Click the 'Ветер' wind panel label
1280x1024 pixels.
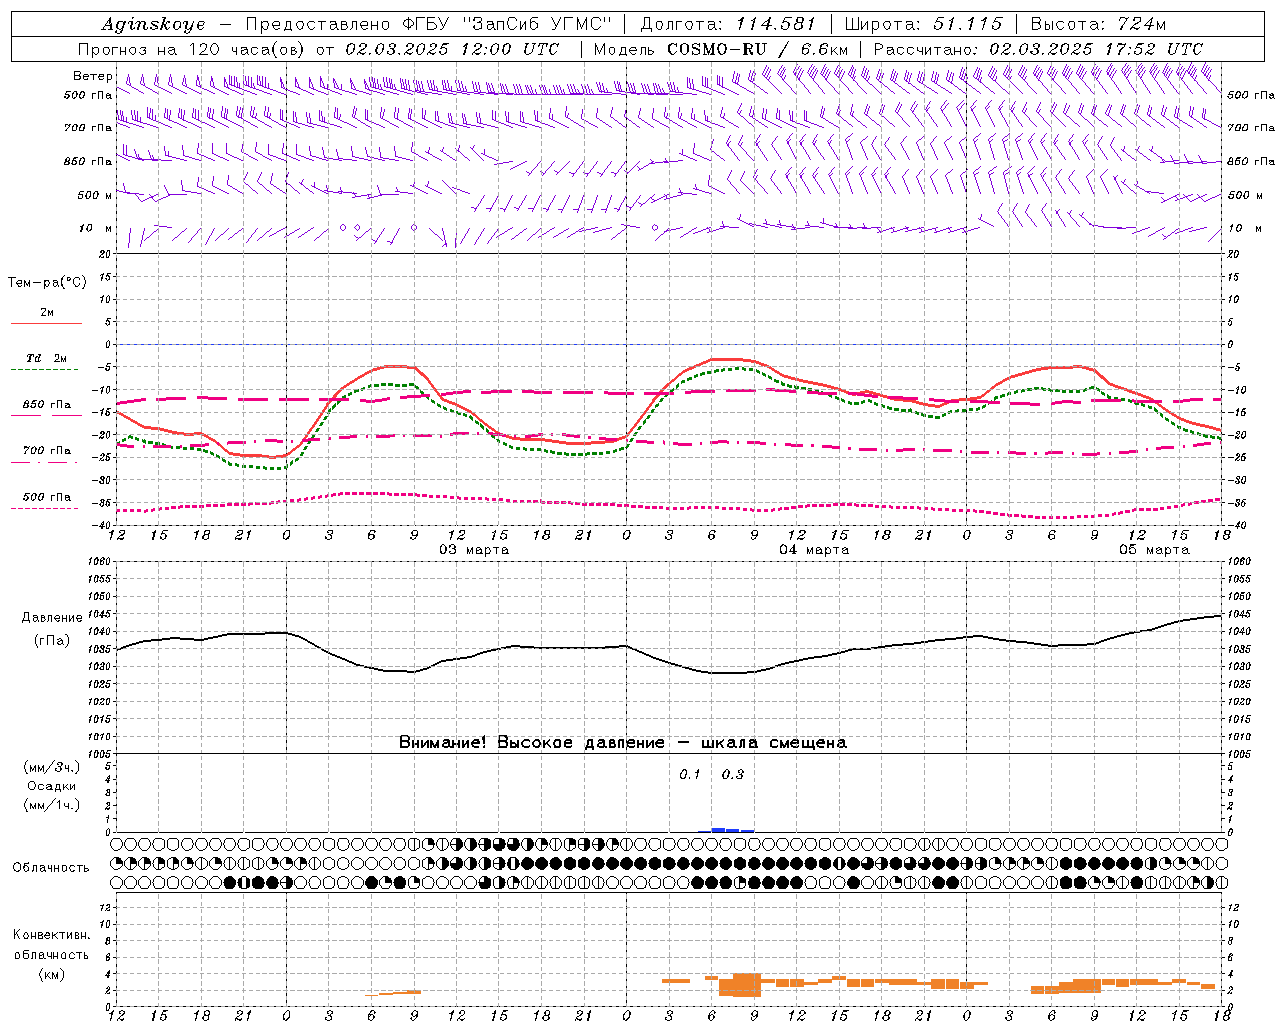(x=93, y=76)
